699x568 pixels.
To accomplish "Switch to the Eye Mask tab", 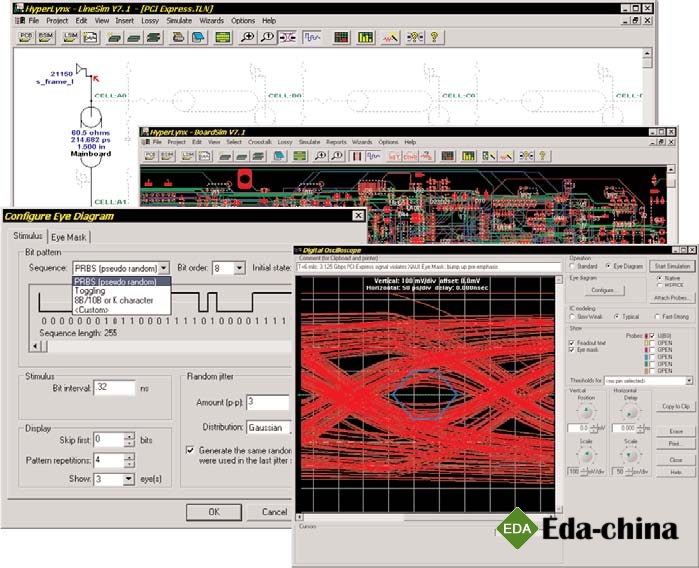I will 69,237.
